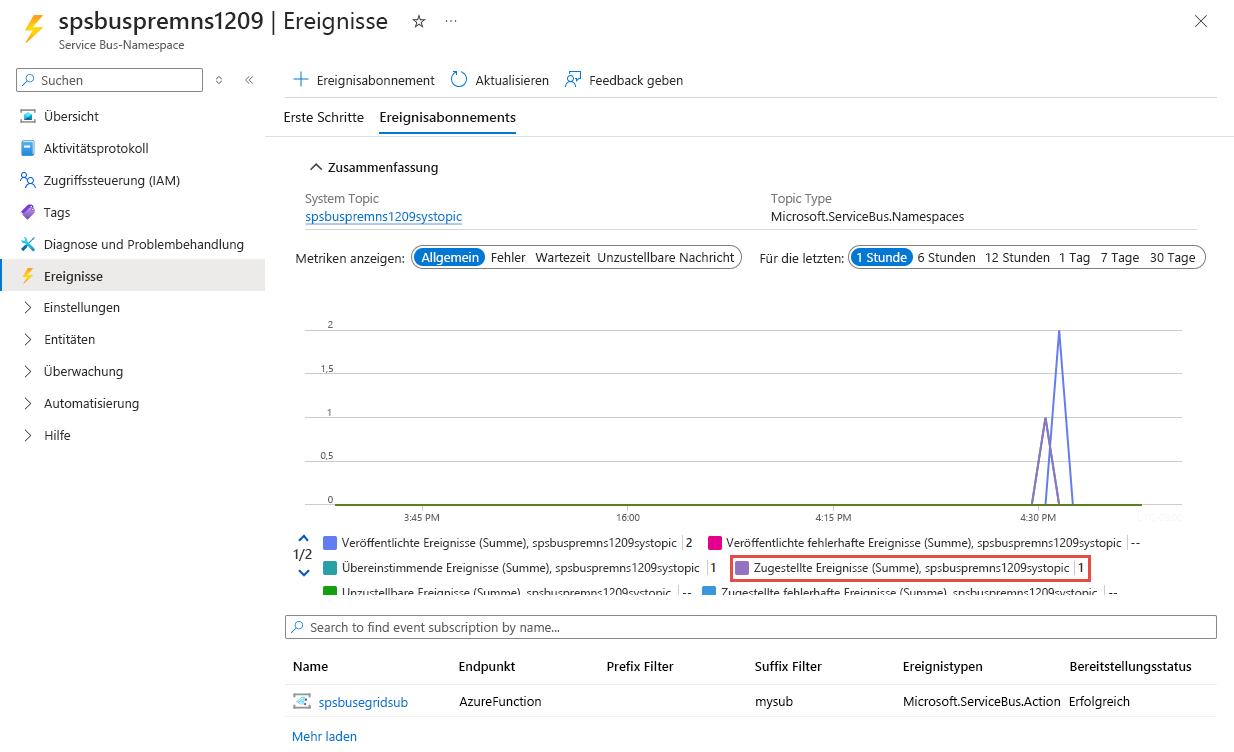Screen dimensions: 1234x752
Task: Click Zugestellte Ereignisse purple legend swatch
Action: point(742,568)
